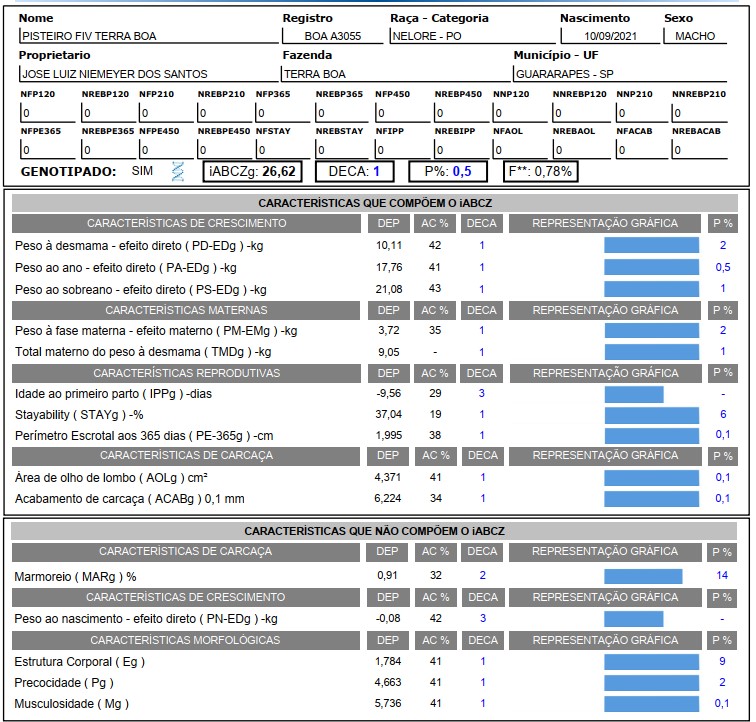Click the NNREBP210 value field
Screen dimensions: 756x722
(x=700, y=113)
